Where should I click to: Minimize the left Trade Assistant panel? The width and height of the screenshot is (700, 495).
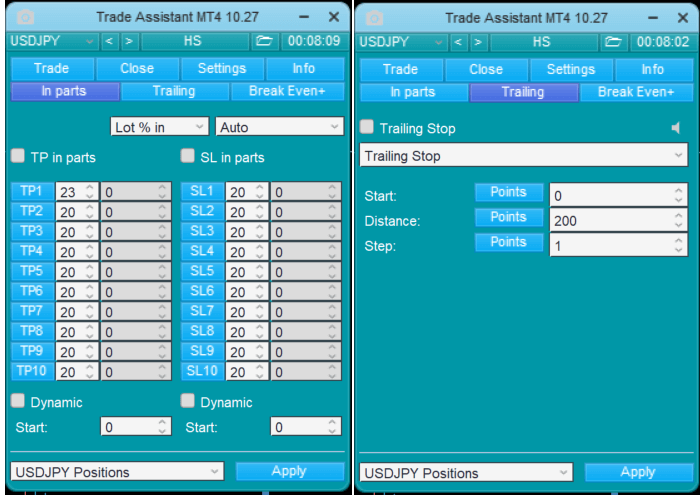304,18
